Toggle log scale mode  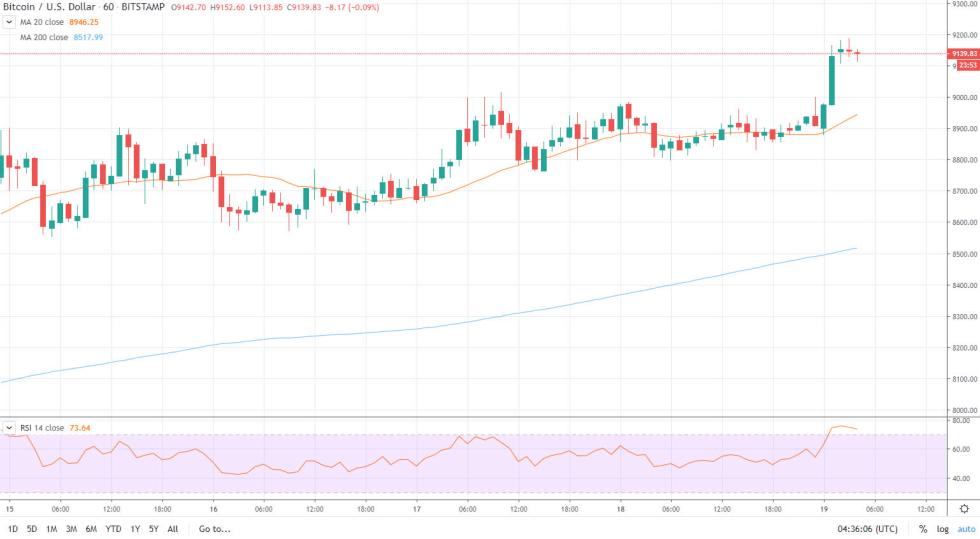(x=941, y=528)
